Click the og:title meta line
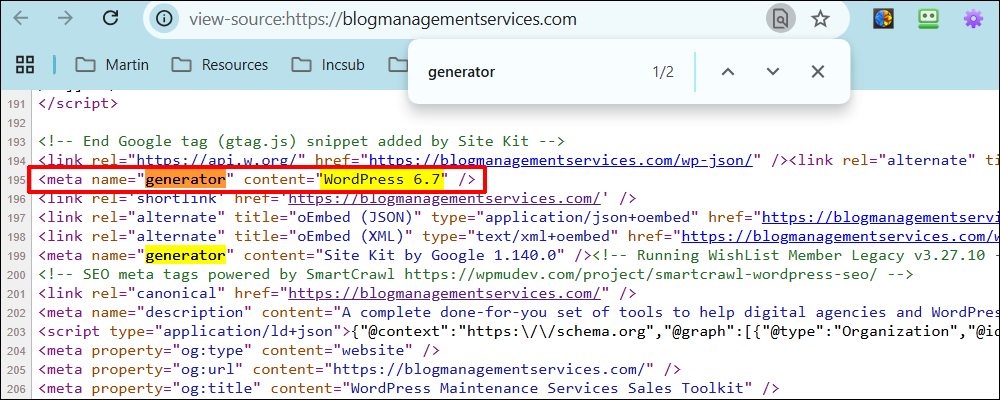The height and width of the screenshot is (400, 1000). pyautogui.click(x=409, y=389)
